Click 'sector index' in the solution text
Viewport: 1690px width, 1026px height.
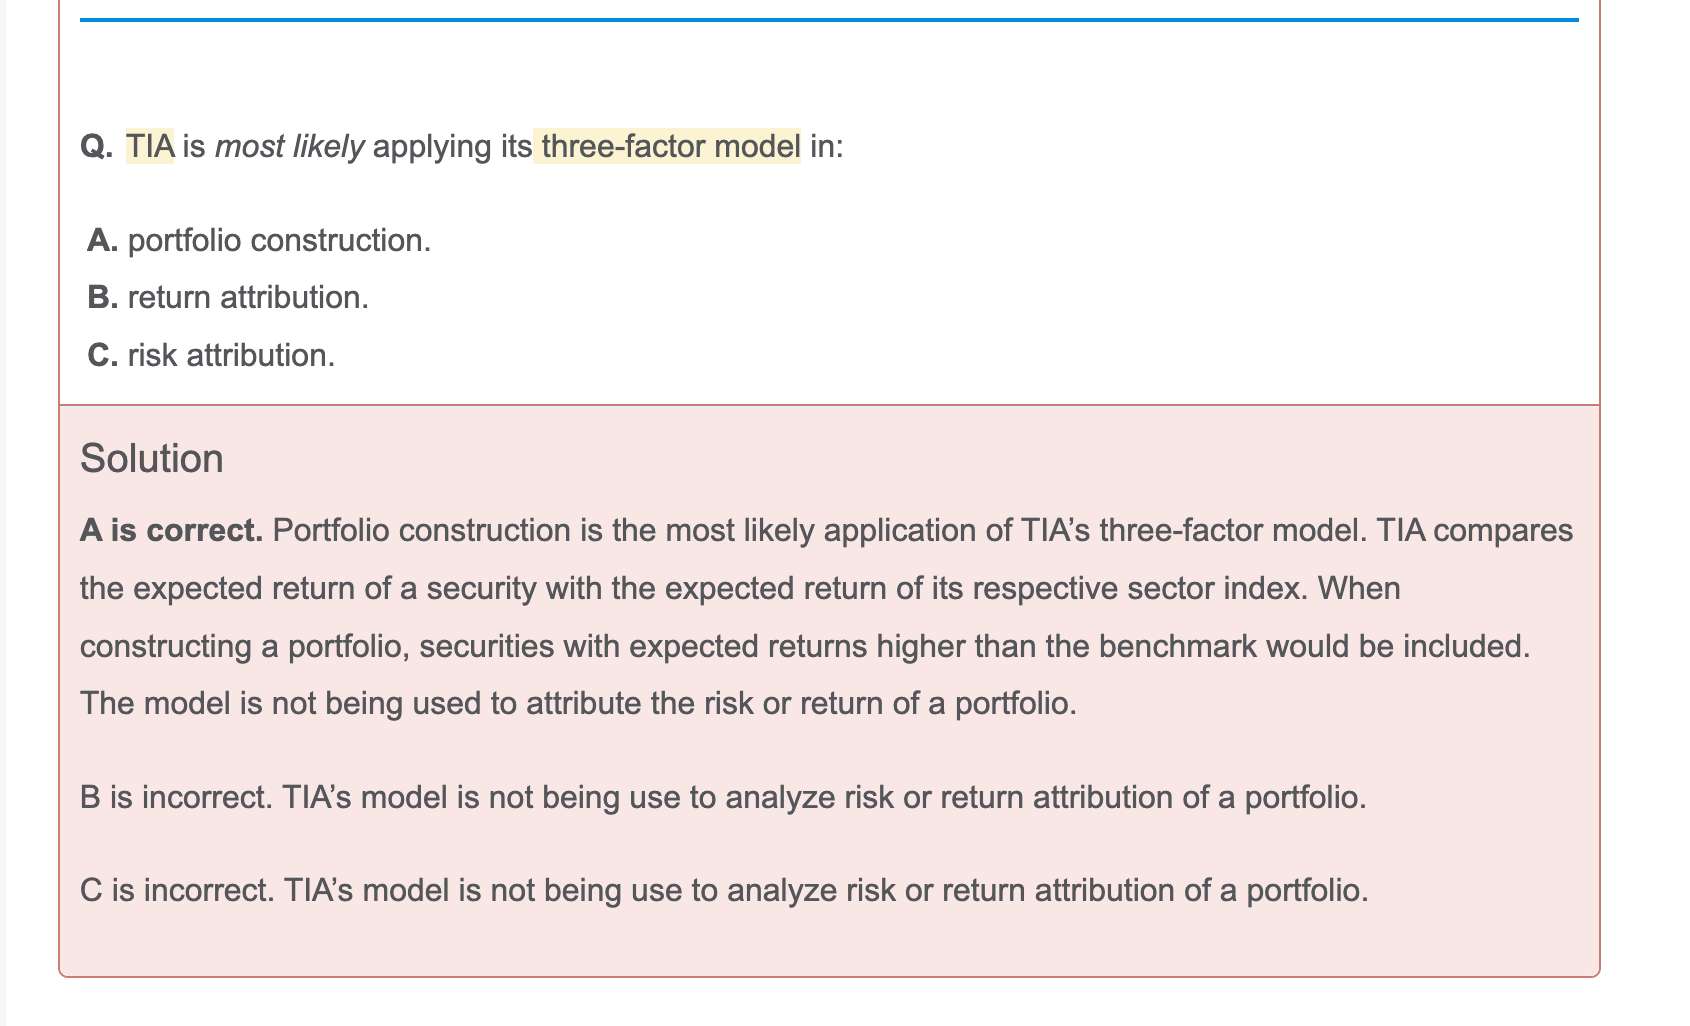(1212, 588)
